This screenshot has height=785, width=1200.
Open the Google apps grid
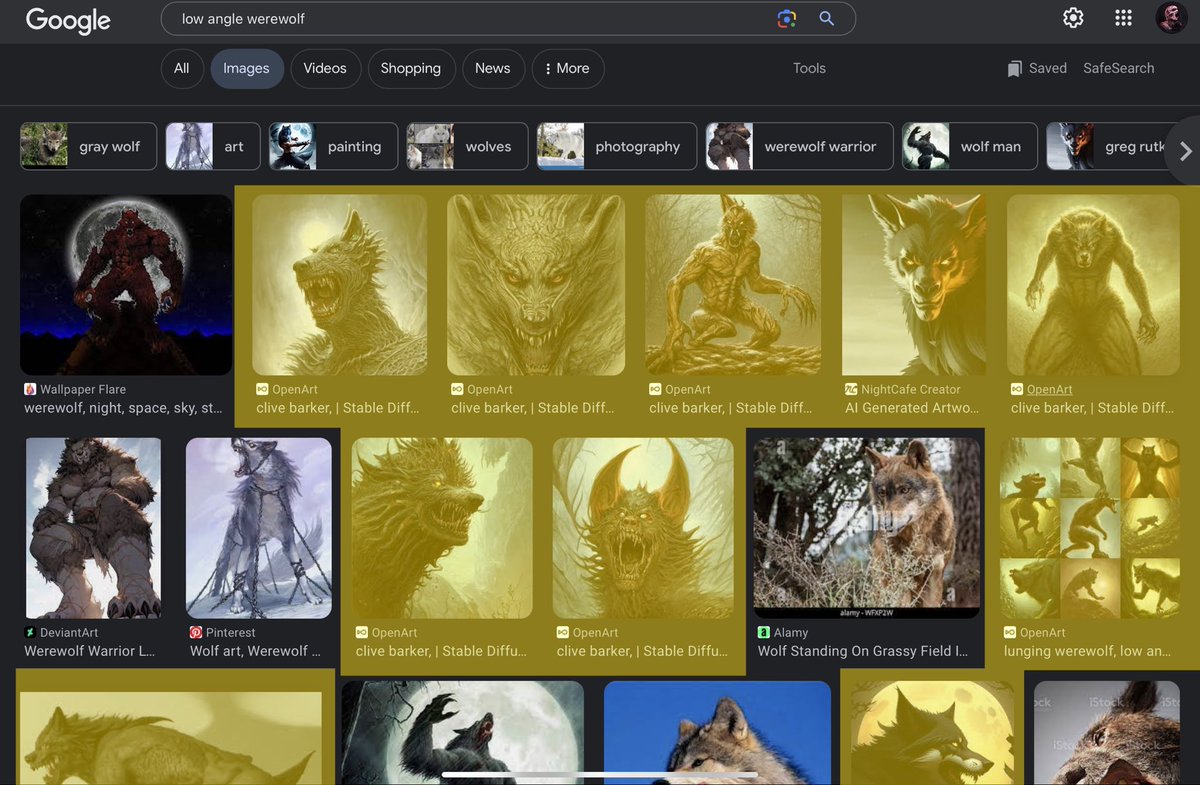(1123, 18)
